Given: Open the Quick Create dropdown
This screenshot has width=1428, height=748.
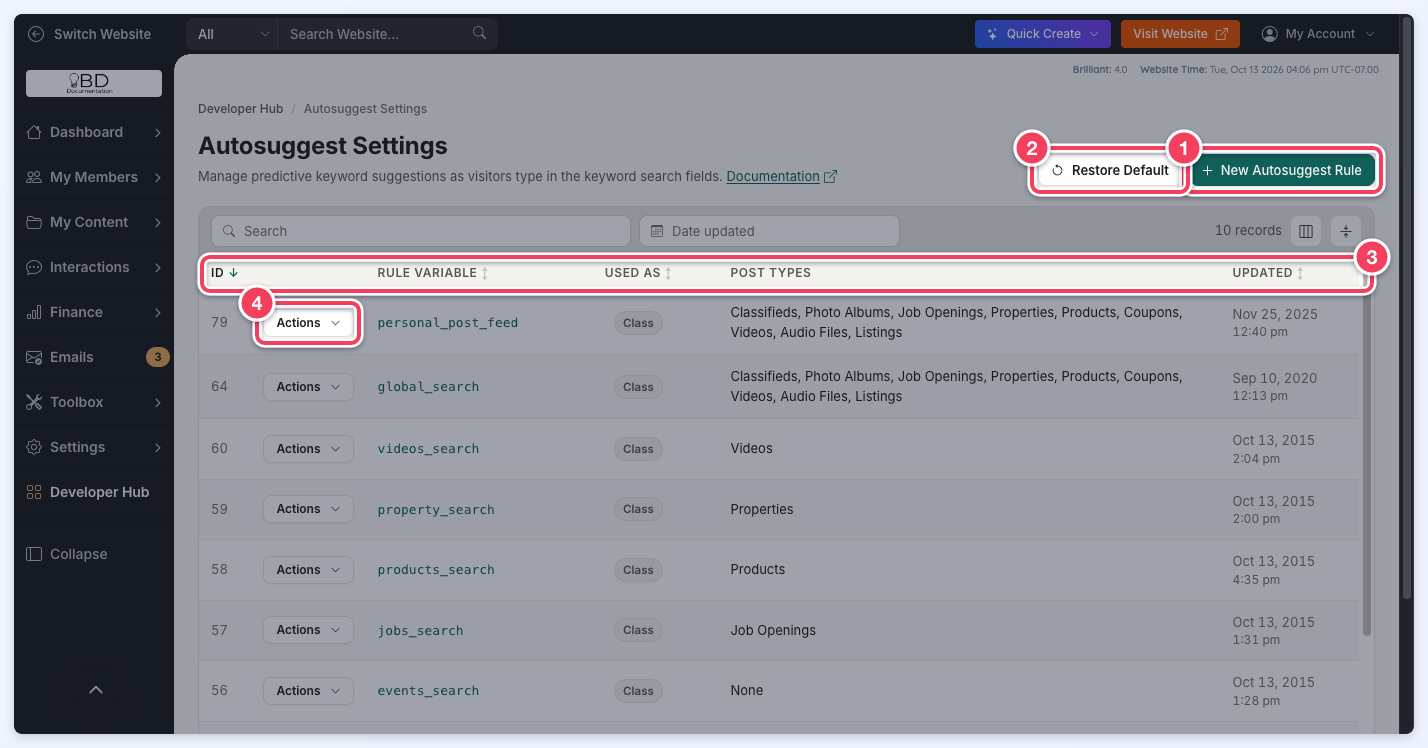Looking at the screenshot, I should (x=1043, y=34).
